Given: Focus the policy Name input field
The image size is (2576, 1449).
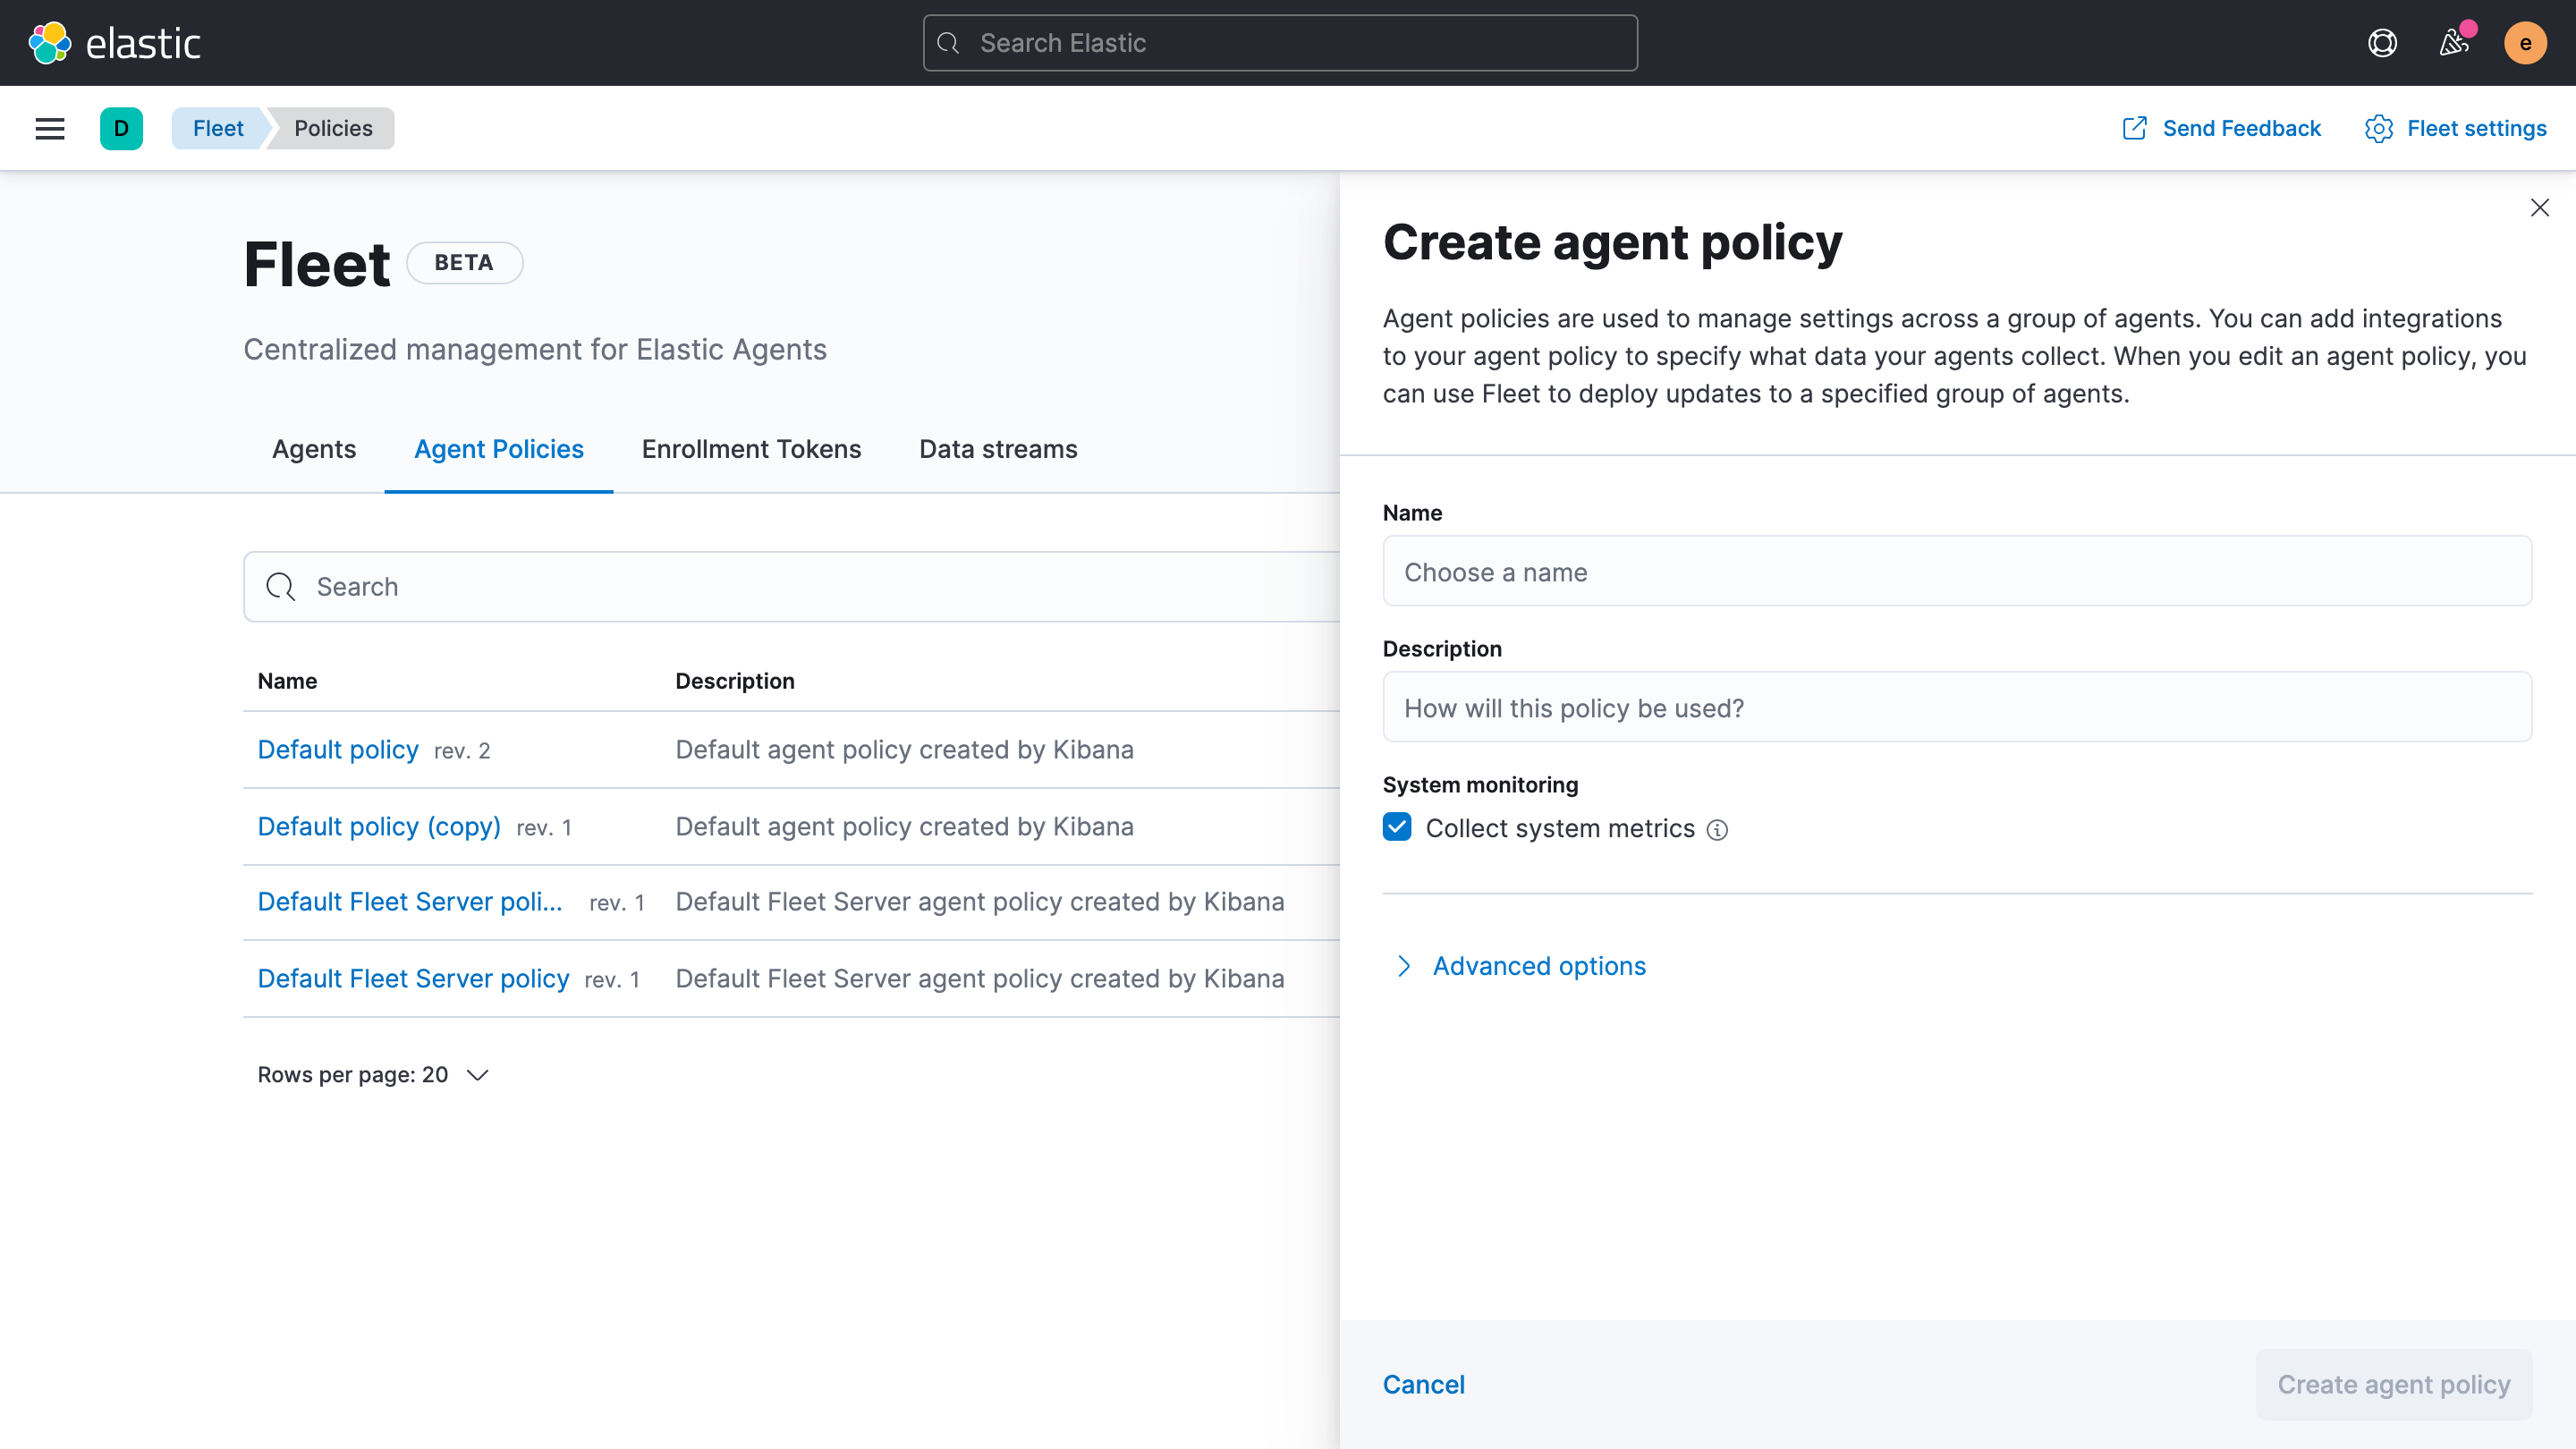Looking at the screenshot, I should click(1957, 572).
